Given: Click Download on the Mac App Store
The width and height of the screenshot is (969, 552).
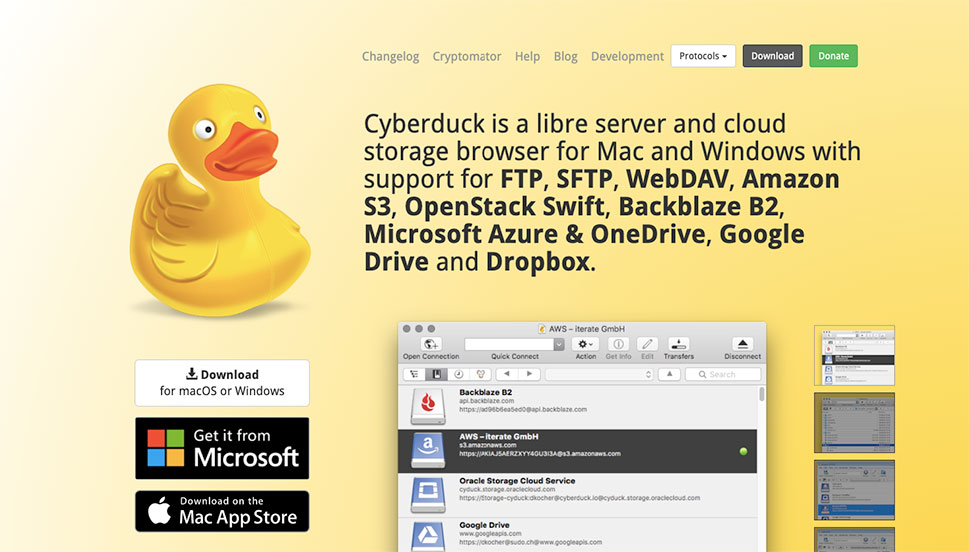Looking at the screenshot, I should (222, 511).
